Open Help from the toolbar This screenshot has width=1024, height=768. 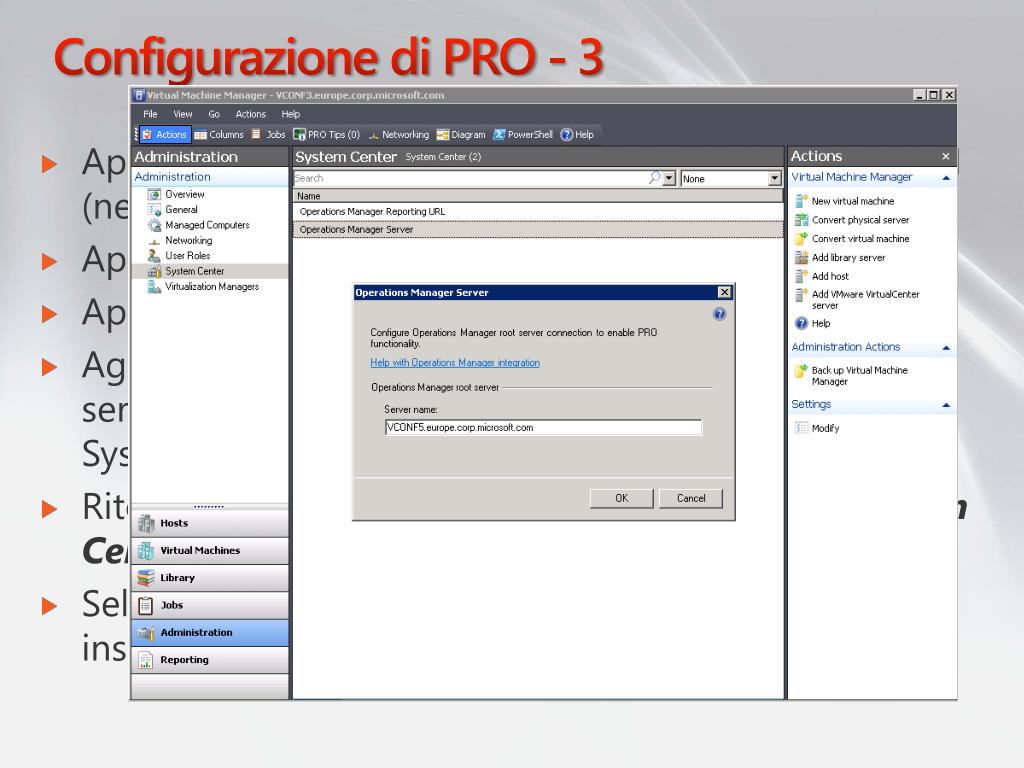tap(577, 135)
